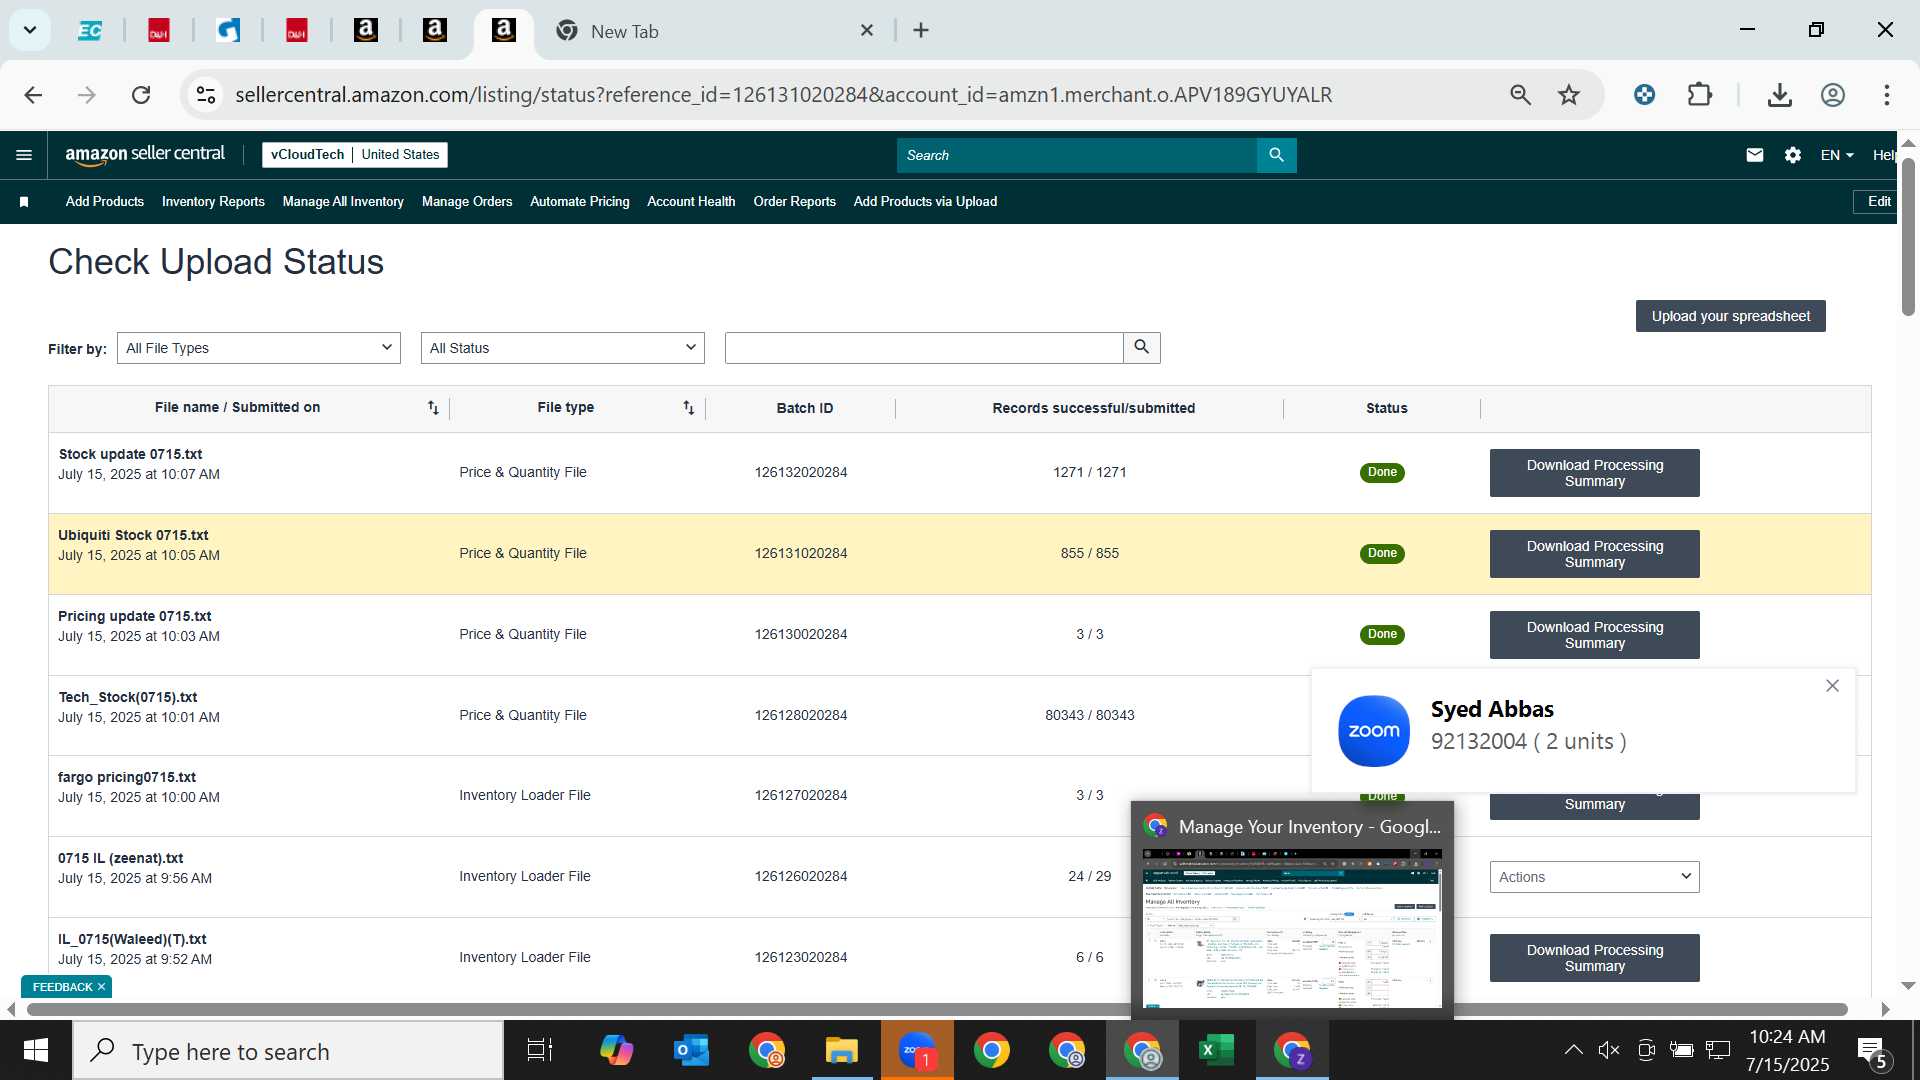
Task: Sort by File name / Submitted on arrows
Action: pos(433,408)
